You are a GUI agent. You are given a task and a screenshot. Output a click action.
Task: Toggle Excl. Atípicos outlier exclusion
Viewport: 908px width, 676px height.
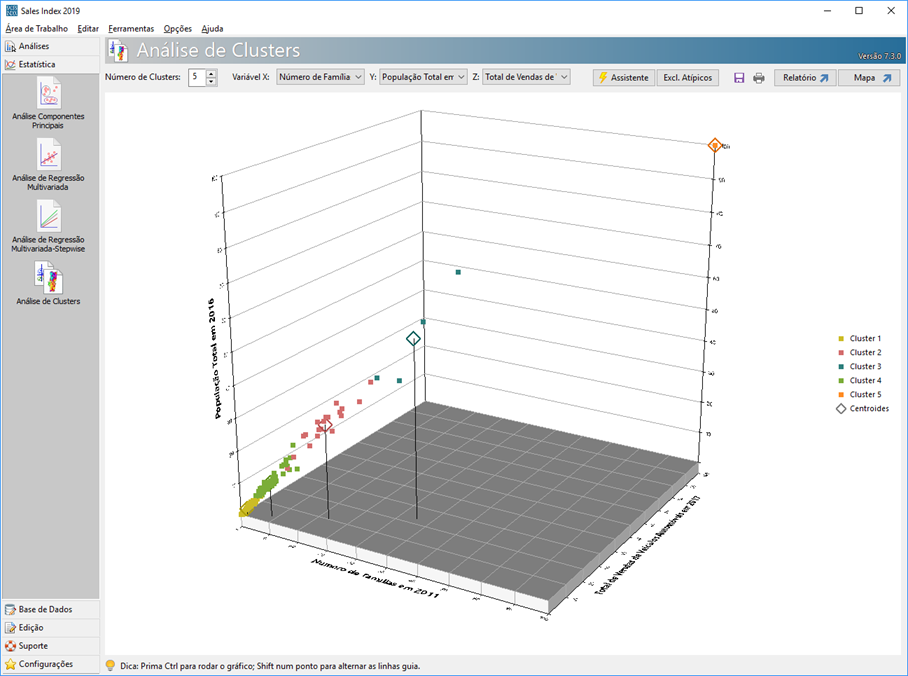click(x=688, y=78)
